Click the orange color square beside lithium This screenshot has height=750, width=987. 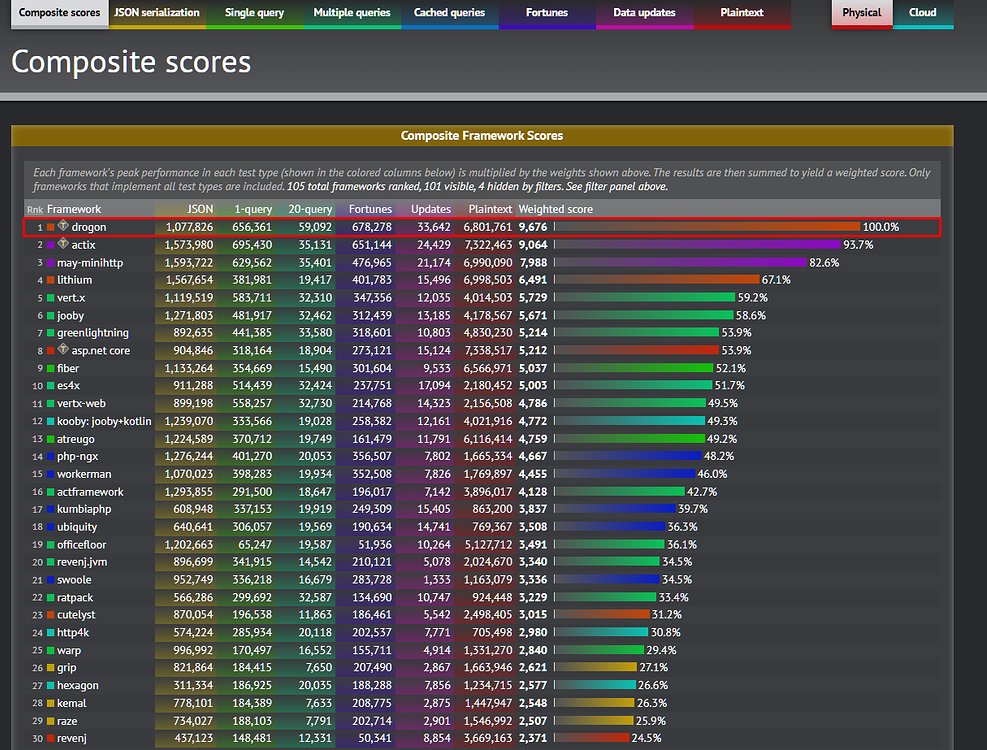tap(50, 280)
